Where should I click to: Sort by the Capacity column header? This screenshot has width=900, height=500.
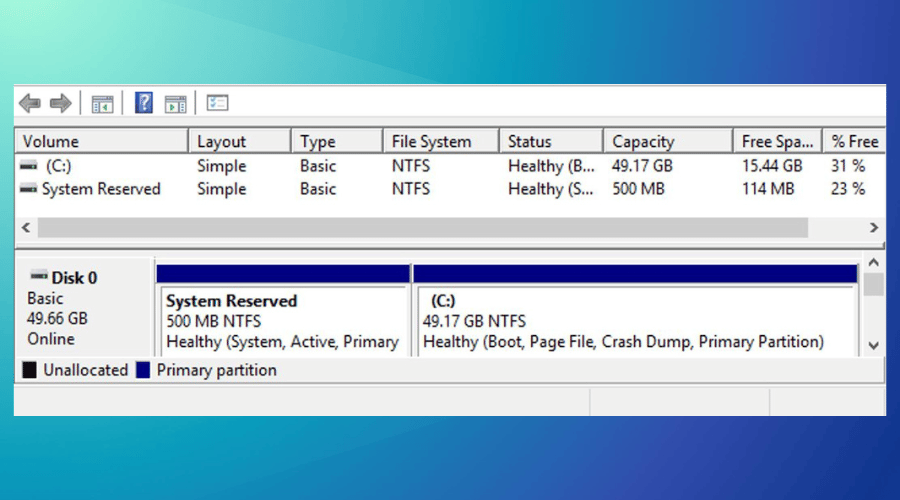pos(668,141)
